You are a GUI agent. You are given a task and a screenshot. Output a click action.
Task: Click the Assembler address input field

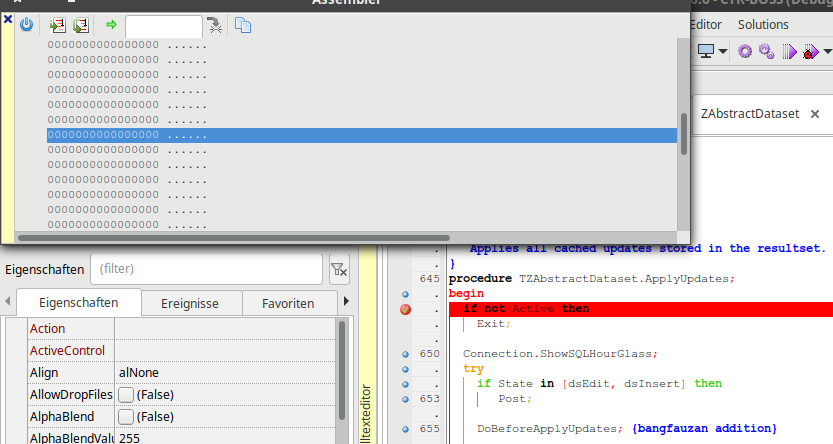click(x=163, y=25)
